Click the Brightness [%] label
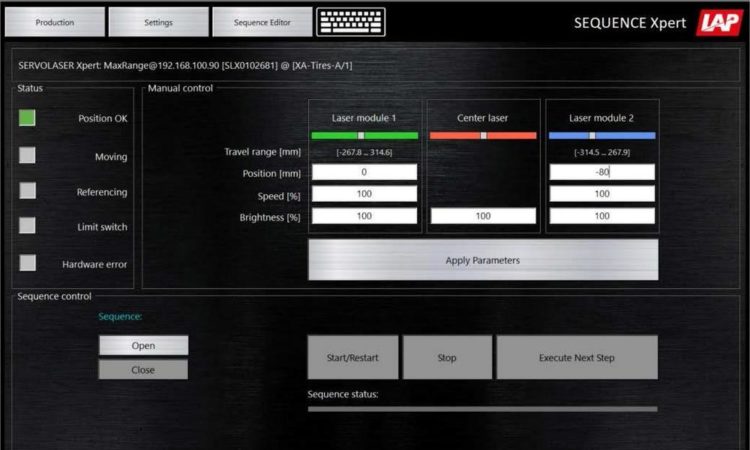750x450 pixels. click(x=270, y=218)
